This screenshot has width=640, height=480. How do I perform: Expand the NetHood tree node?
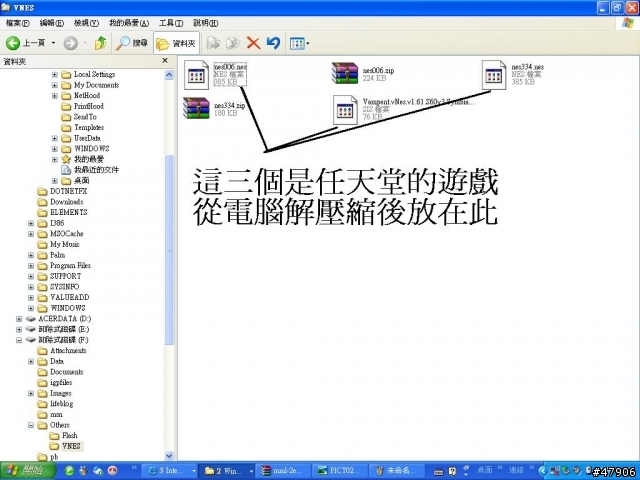pyautogui.click(x=55, y=96)
